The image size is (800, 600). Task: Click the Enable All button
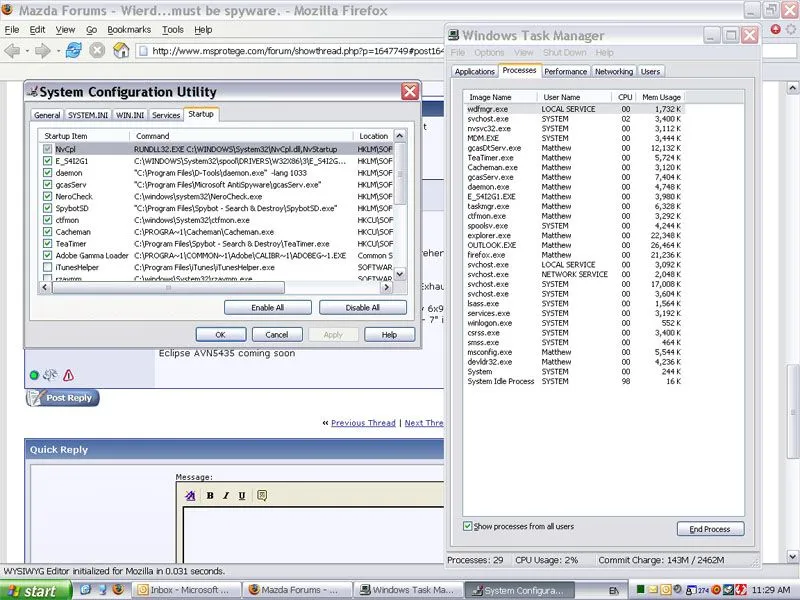[267, 308]
